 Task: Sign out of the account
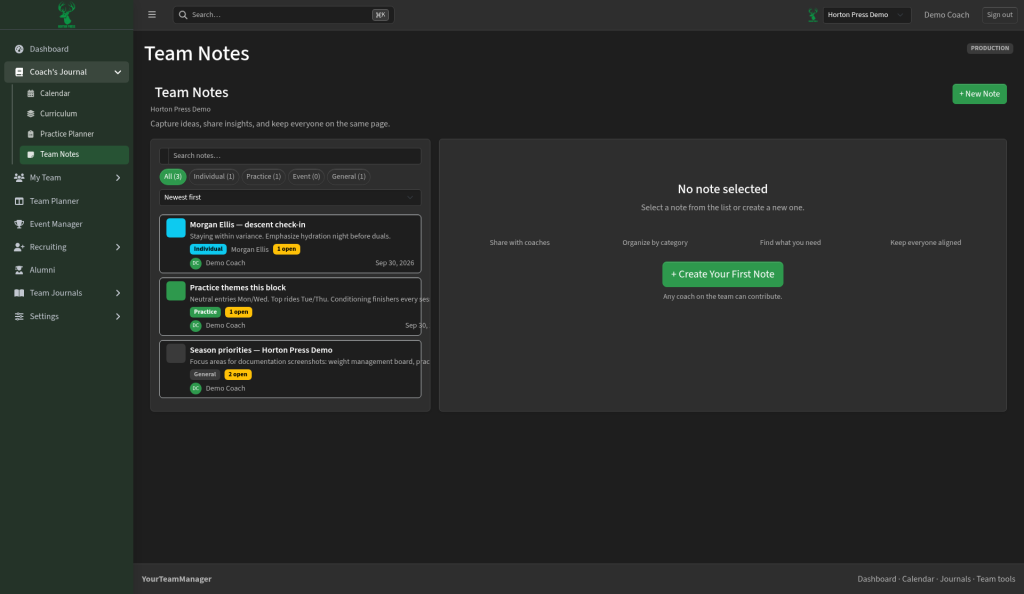(999, 15)
